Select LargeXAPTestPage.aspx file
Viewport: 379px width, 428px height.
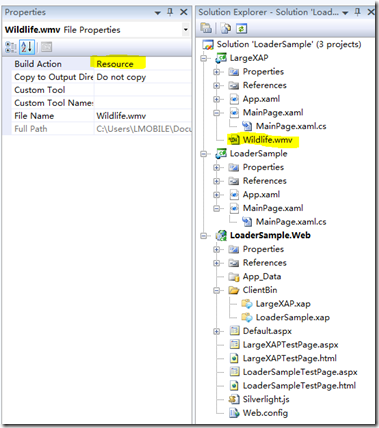(290, 345)
